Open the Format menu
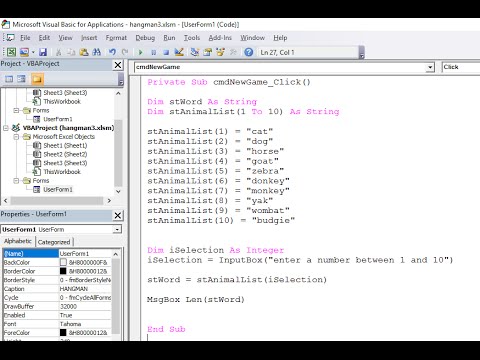 (116, 38)
